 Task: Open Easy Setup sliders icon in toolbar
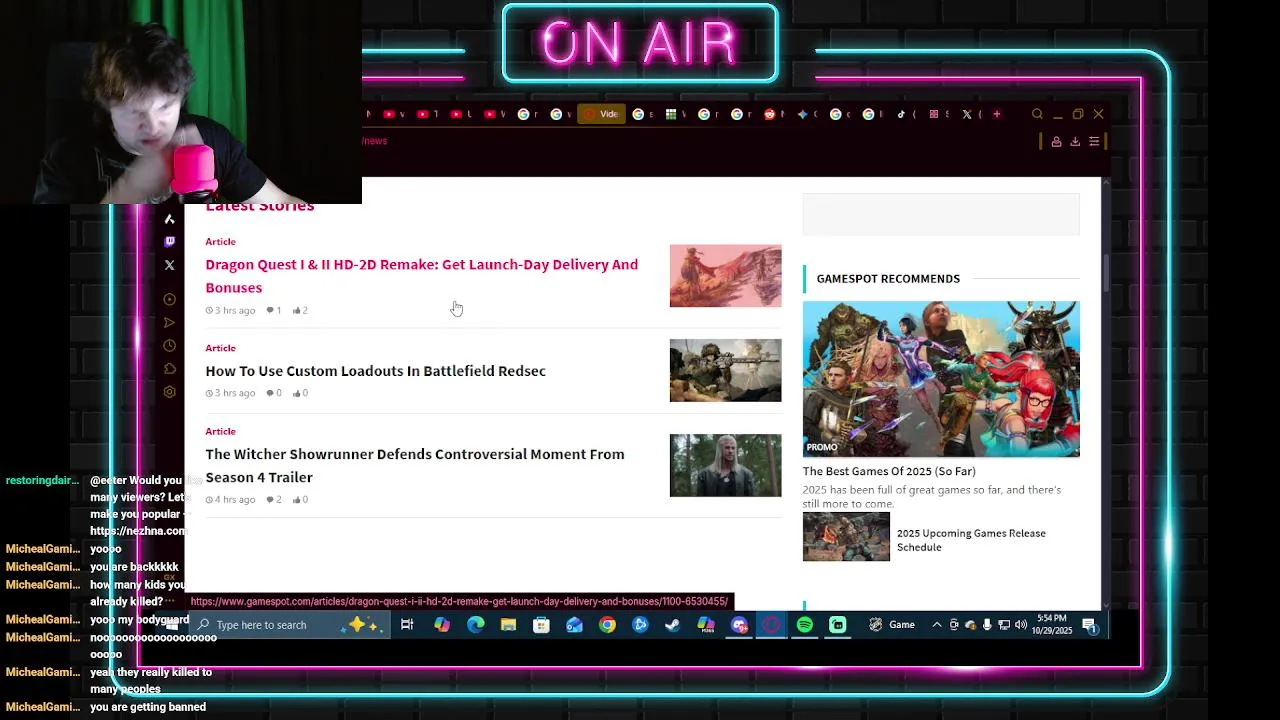coord(1094,142)
